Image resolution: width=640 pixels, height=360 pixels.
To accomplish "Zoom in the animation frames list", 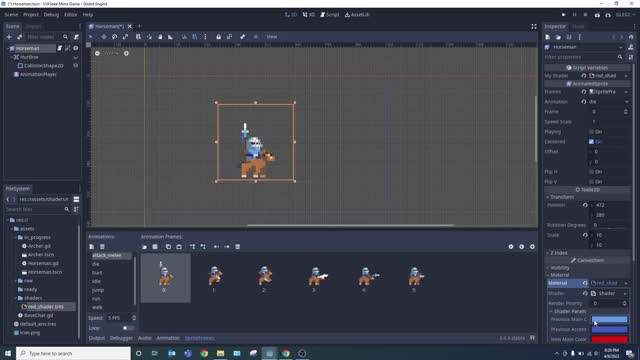I will pyautogui.click(x=532, y=247).
